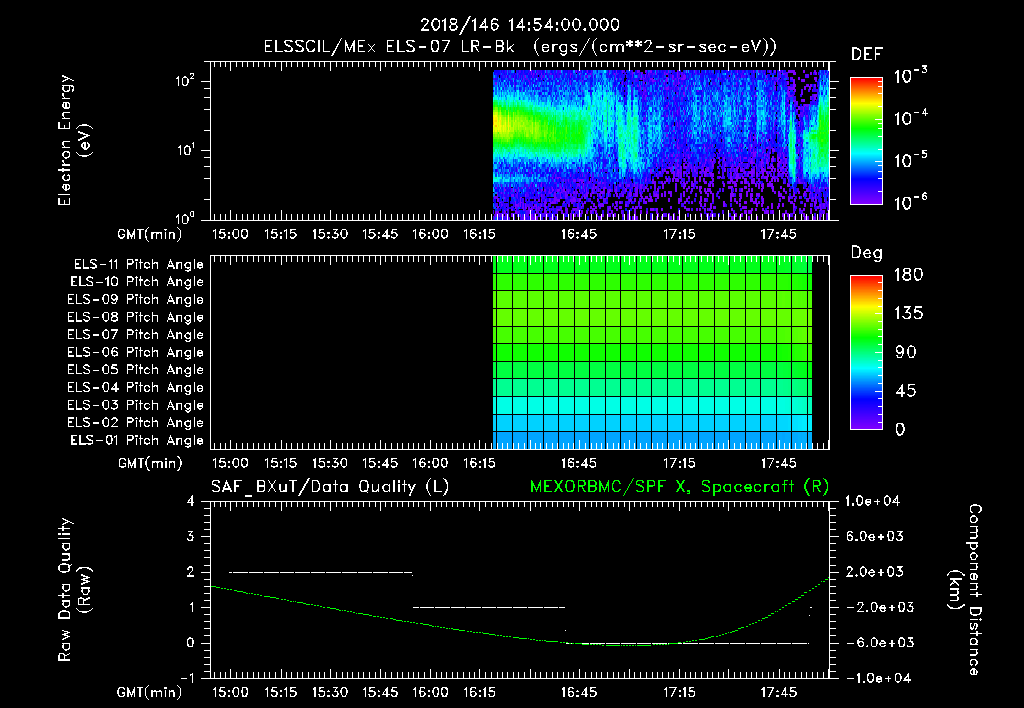1024x708 pixels.
Task: Select the ELS-09 Pitch Angle row label
Action: click(135, 300)
